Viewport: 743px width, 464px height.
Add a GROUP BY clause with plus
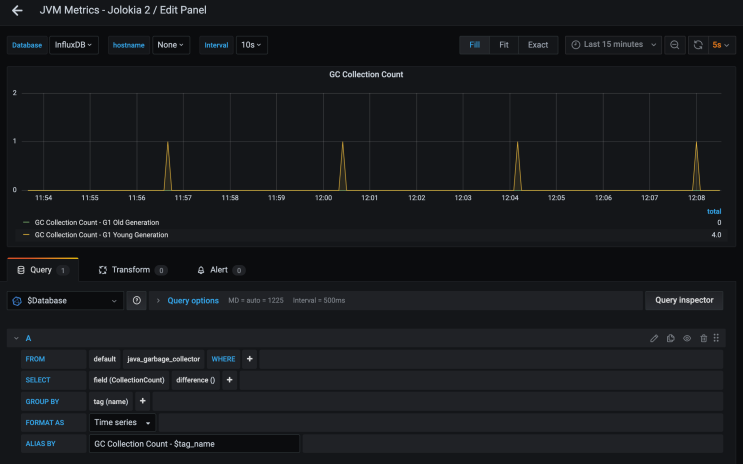[x=142, y=401]
